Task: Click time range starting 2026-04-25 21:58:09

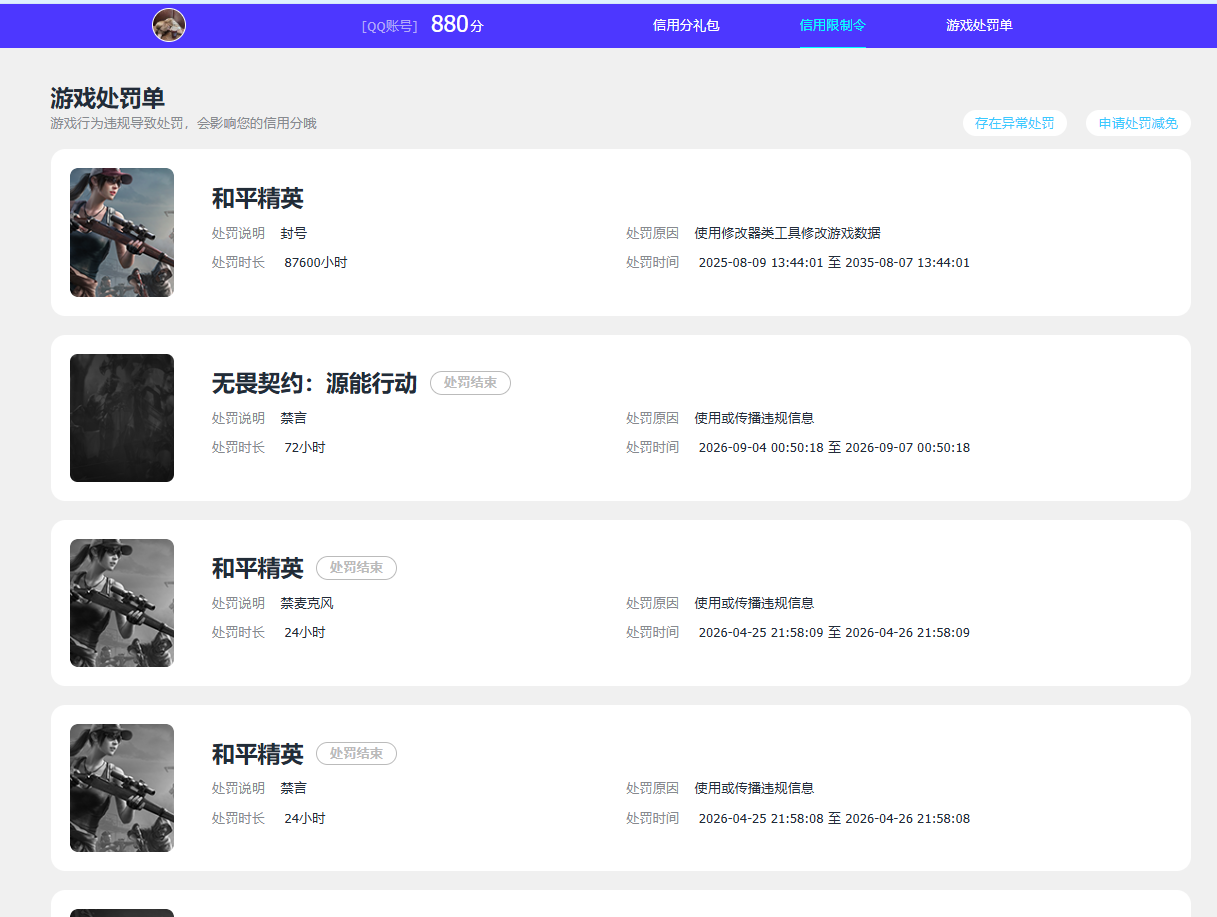Action: tap(834, 633)
